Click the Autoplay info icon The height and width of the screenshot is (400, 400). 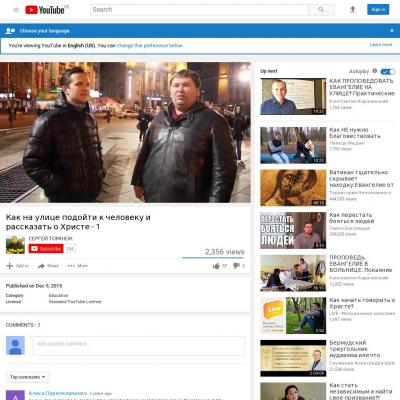pos(375,71)
